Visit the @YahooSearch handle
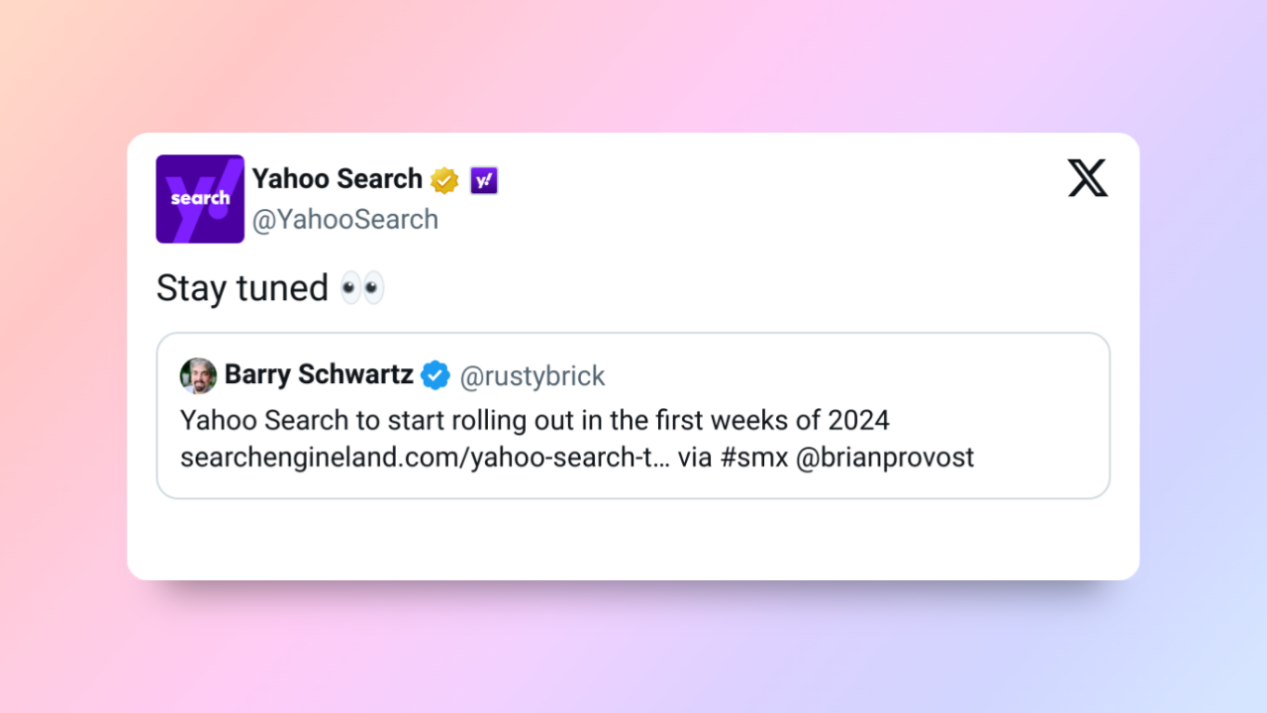This screenshot has height=713, width=1267. tap(345, 220)
